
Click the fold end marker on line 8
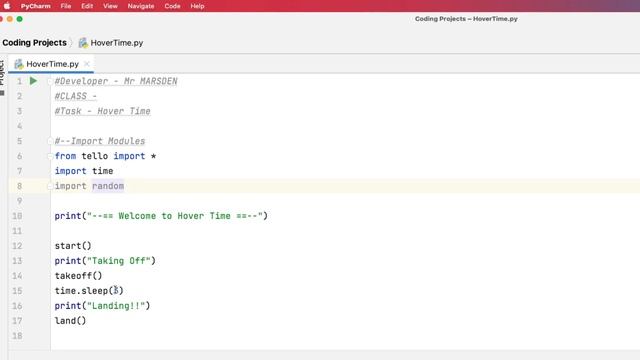(x=50, y=186)
